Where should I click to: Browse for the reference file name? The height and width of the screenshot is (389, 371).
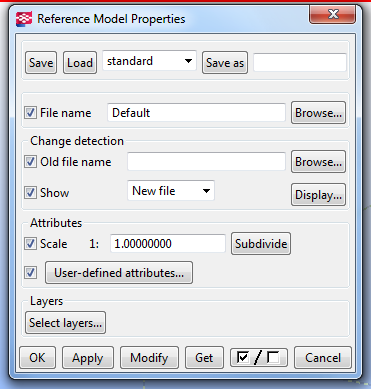318,113
